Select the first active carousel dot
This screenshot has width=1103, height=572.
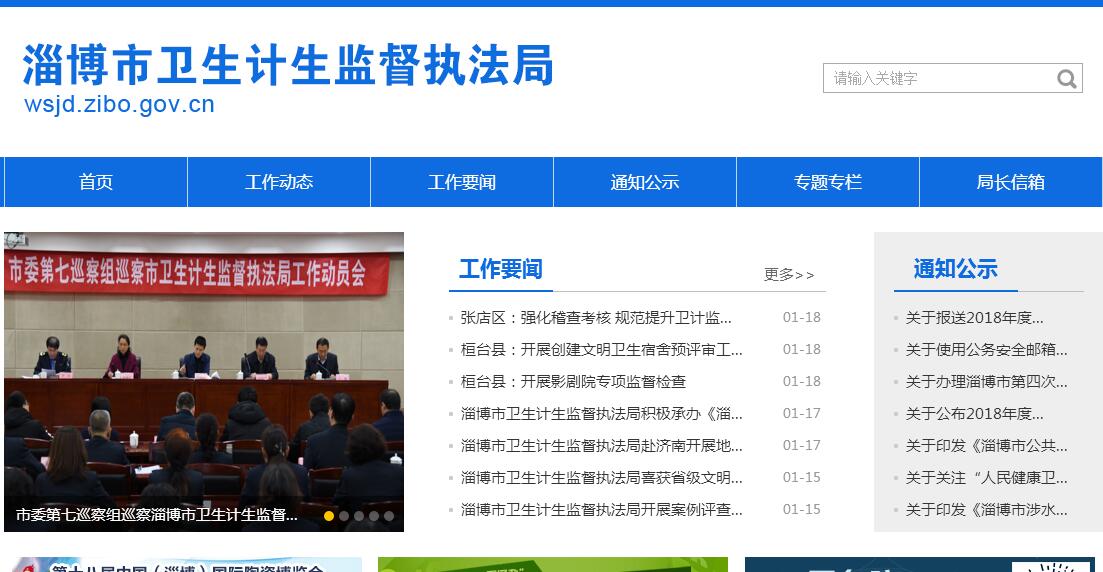[329, 516]
